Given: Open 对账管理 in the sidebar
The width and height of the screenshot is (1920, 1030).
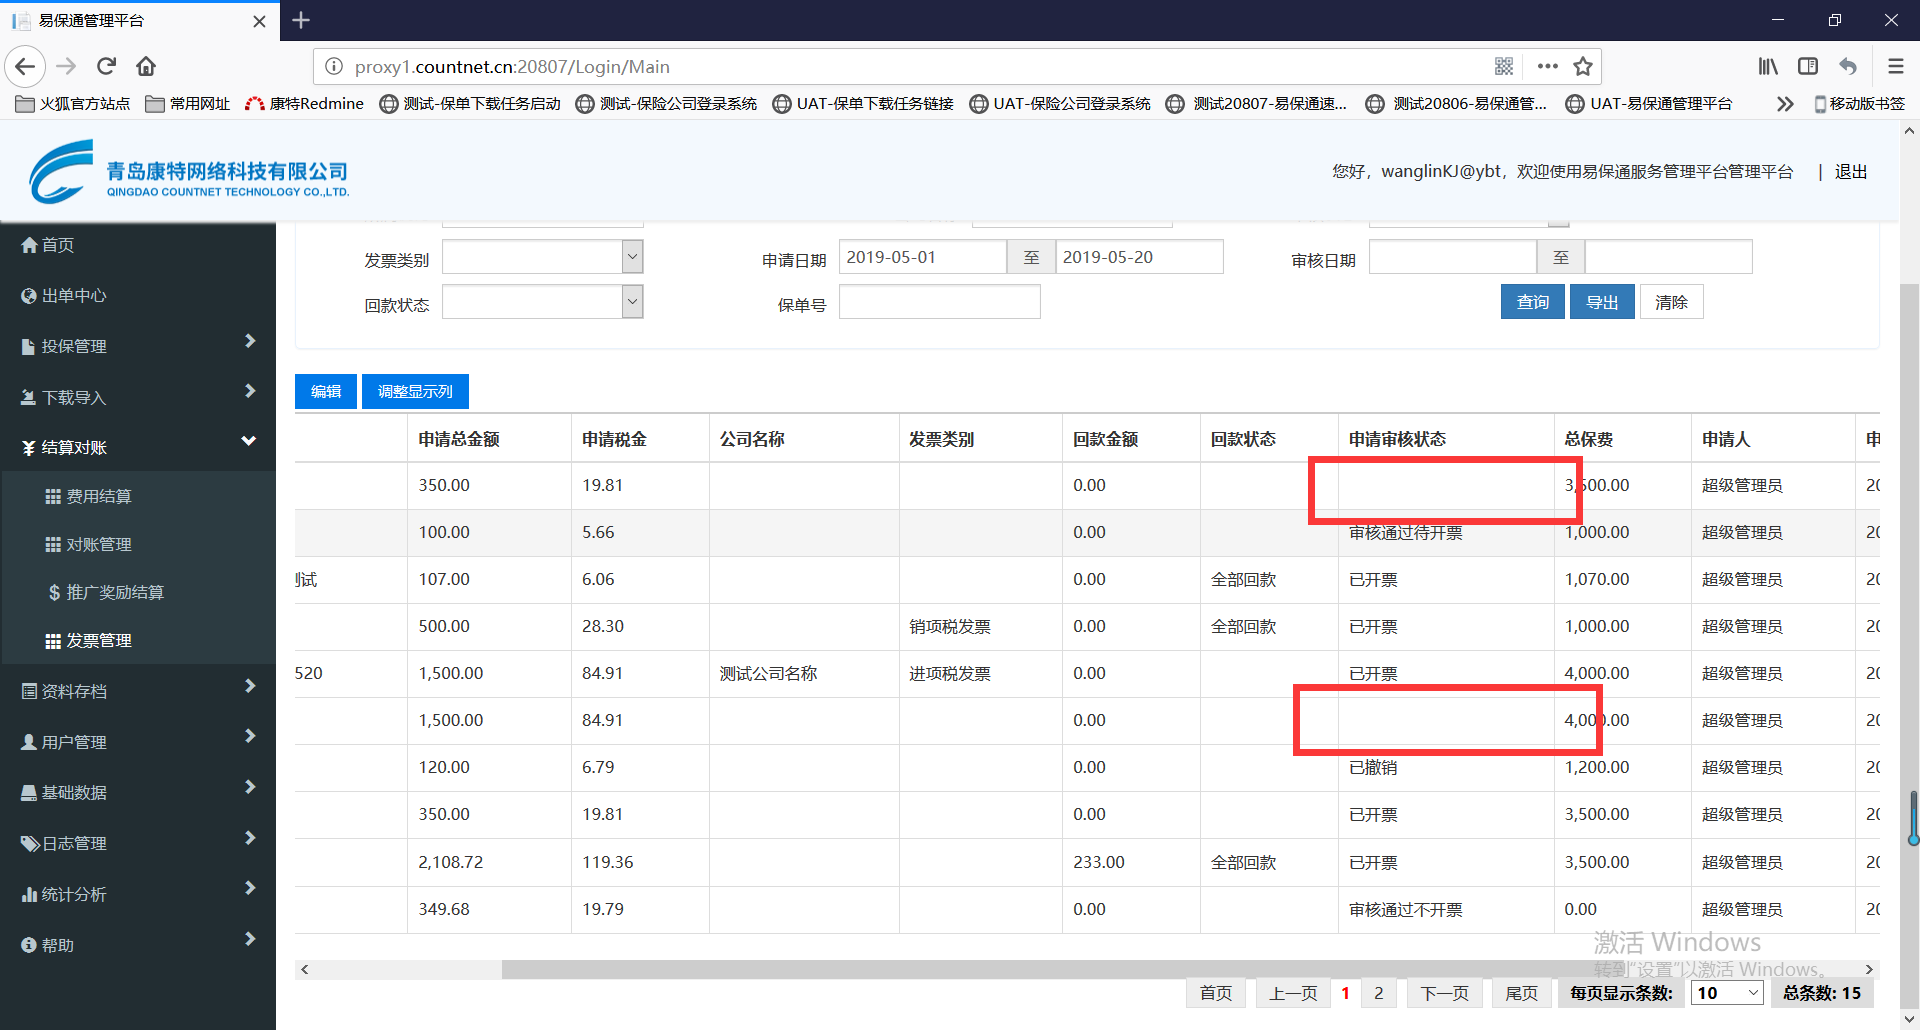Looking at the screenshot, I should (x=99, y=545).
